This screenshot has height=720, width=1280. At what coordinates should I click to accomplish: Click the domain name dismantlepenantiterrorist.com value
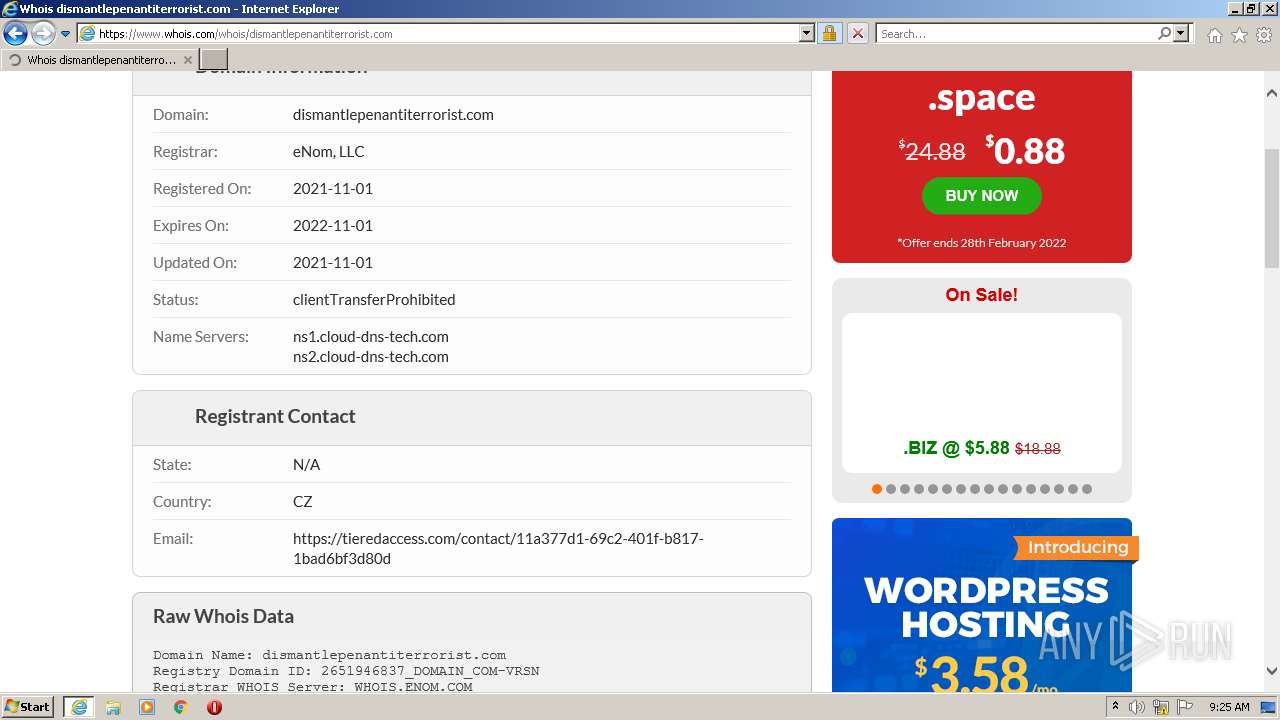point(393,115)
